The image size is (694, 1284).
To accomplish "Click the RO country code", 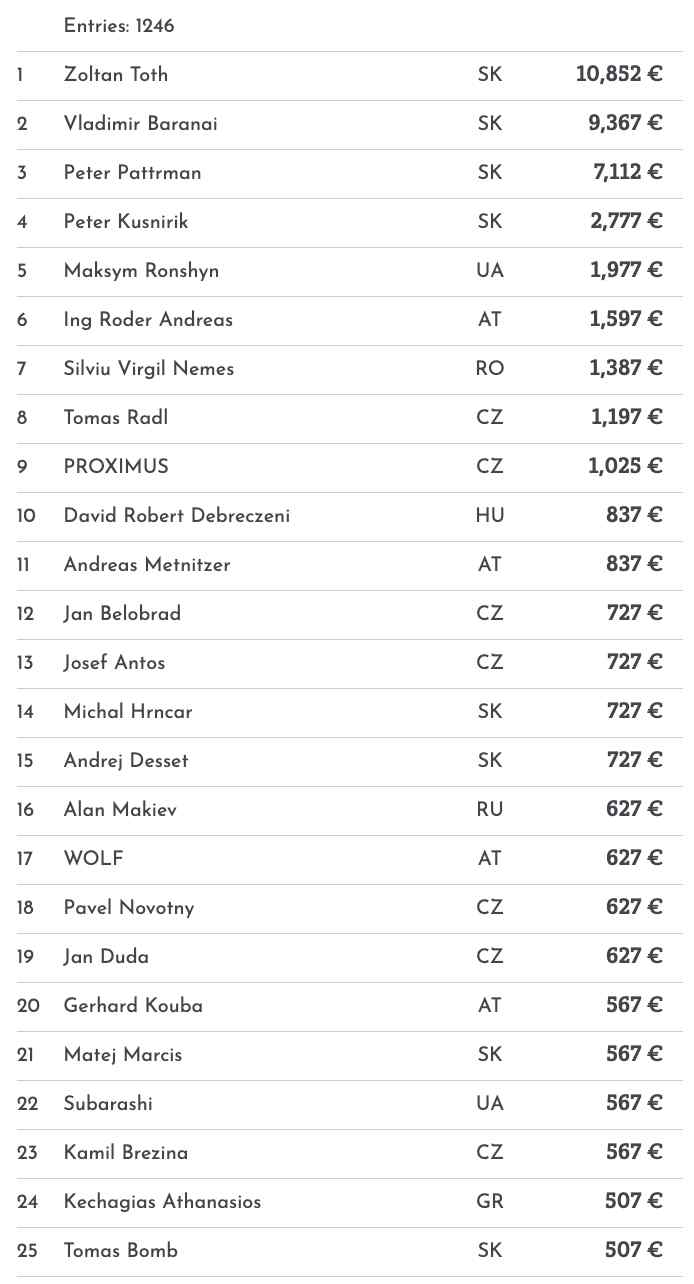I will [x=490, y=369].
